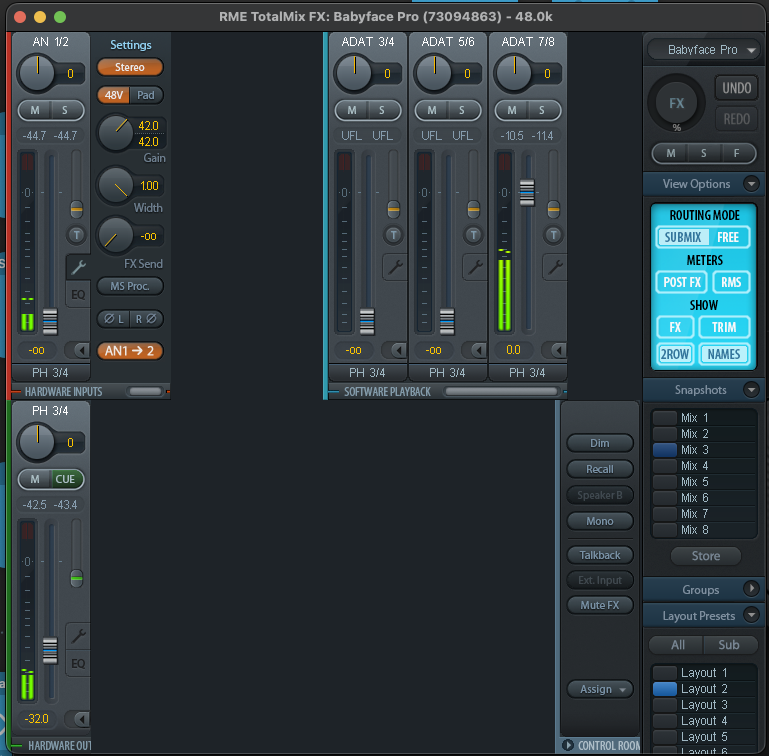The image size is (769, 756).
Task: Click the left arrow on ADAT 5/6 strip
Action: (x=474, y=350)
